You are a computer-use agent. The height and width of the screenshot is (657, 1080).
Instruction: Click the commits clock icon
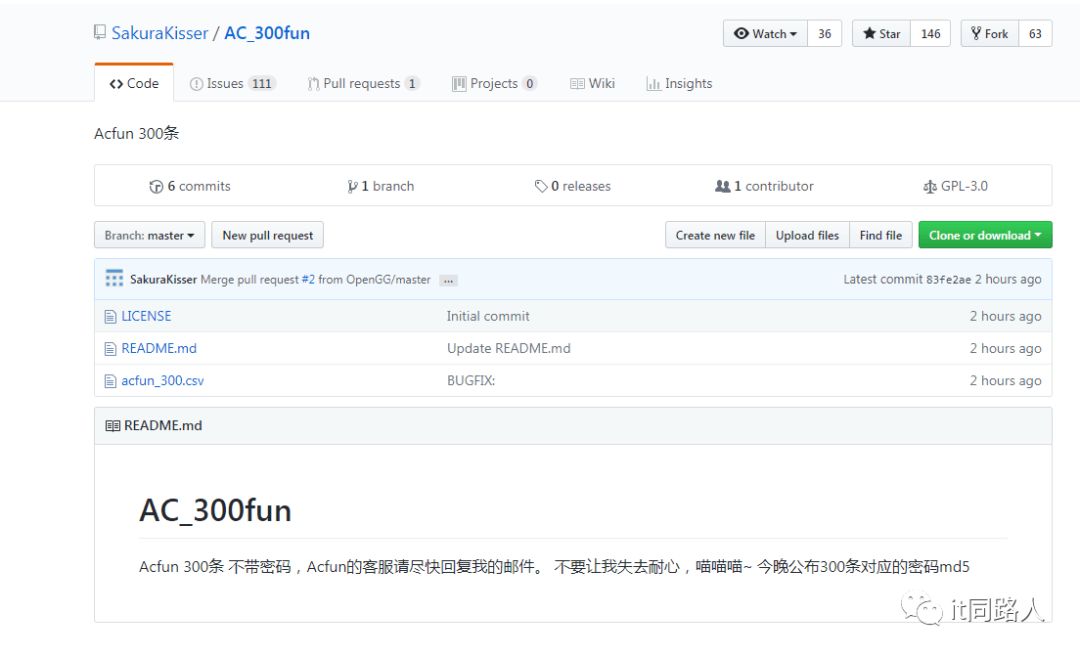click(x=156, y=187)
